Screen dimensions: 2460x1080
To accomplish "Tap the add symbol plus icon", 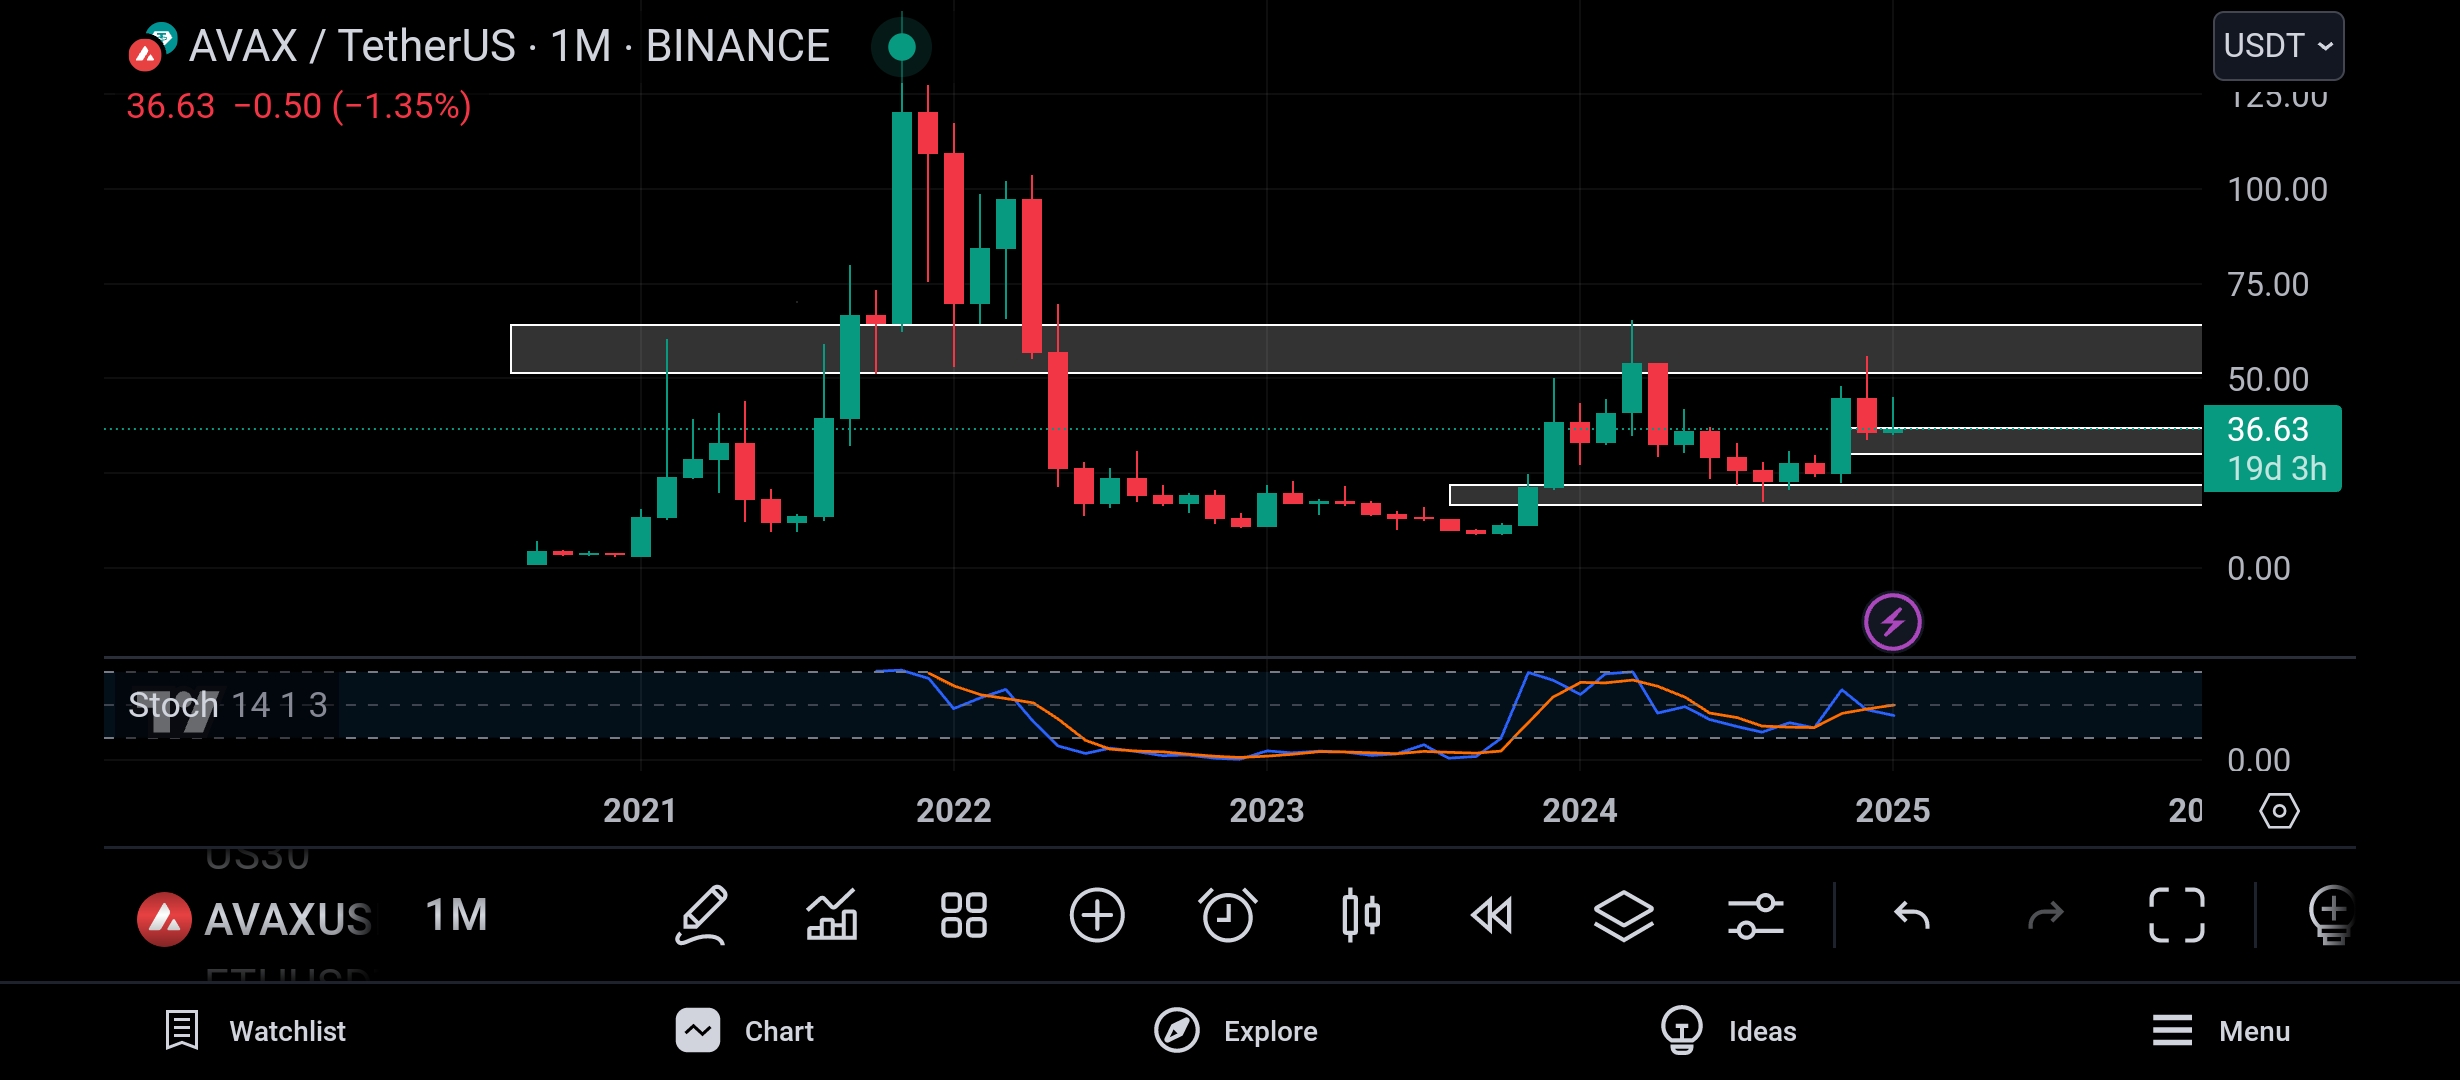I will tap(1097, 915).
